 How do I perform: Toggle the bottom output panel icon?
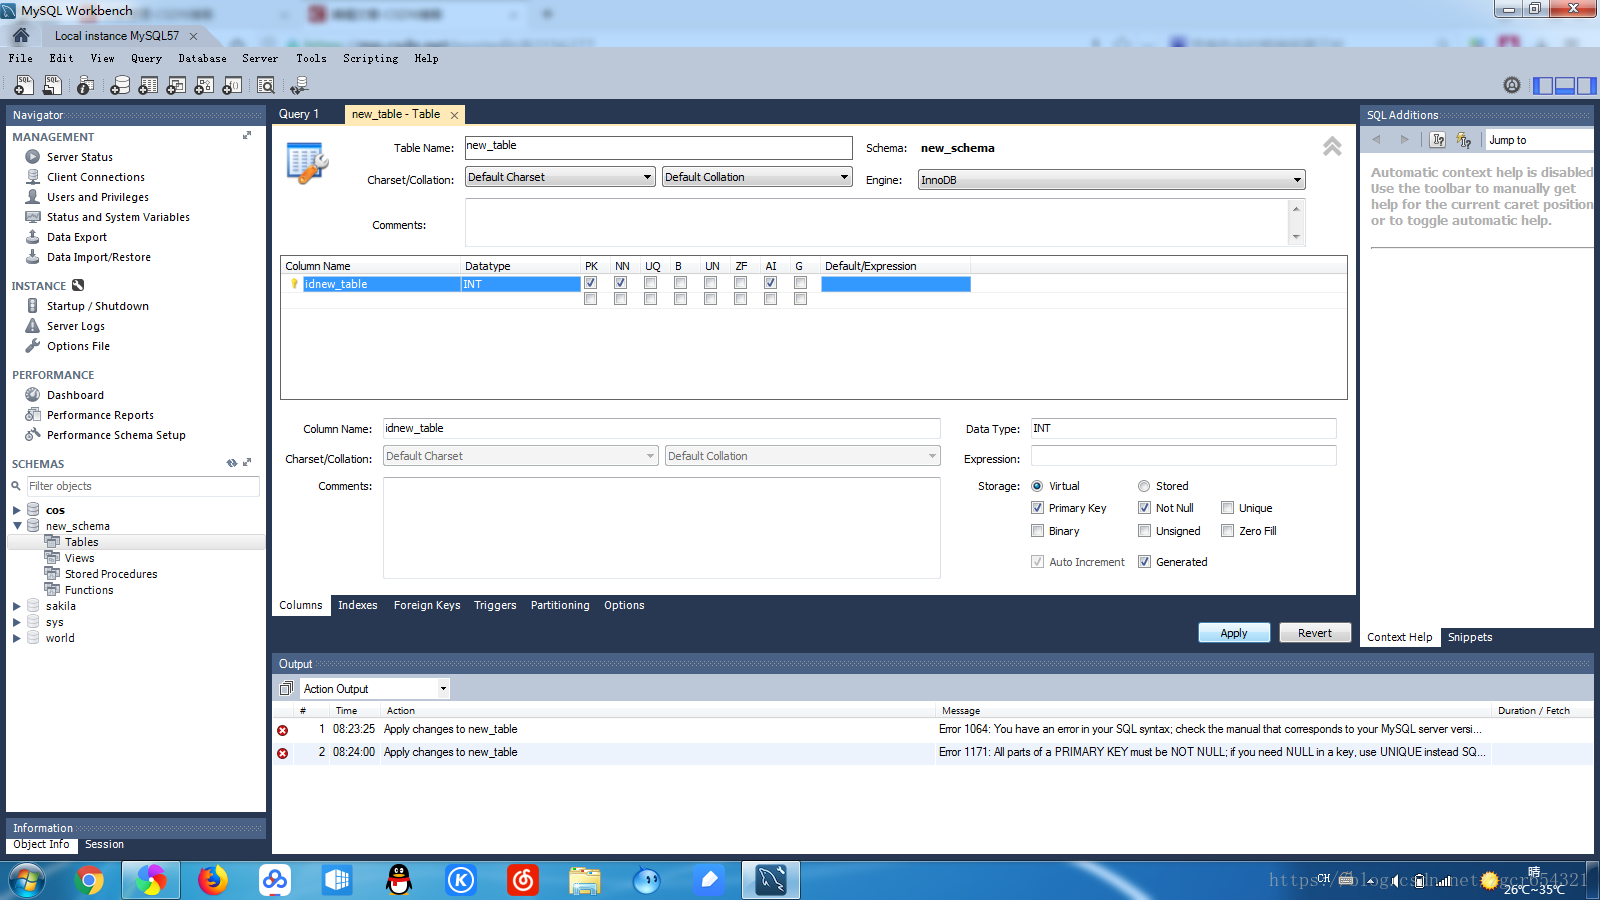click(1565, 86)
